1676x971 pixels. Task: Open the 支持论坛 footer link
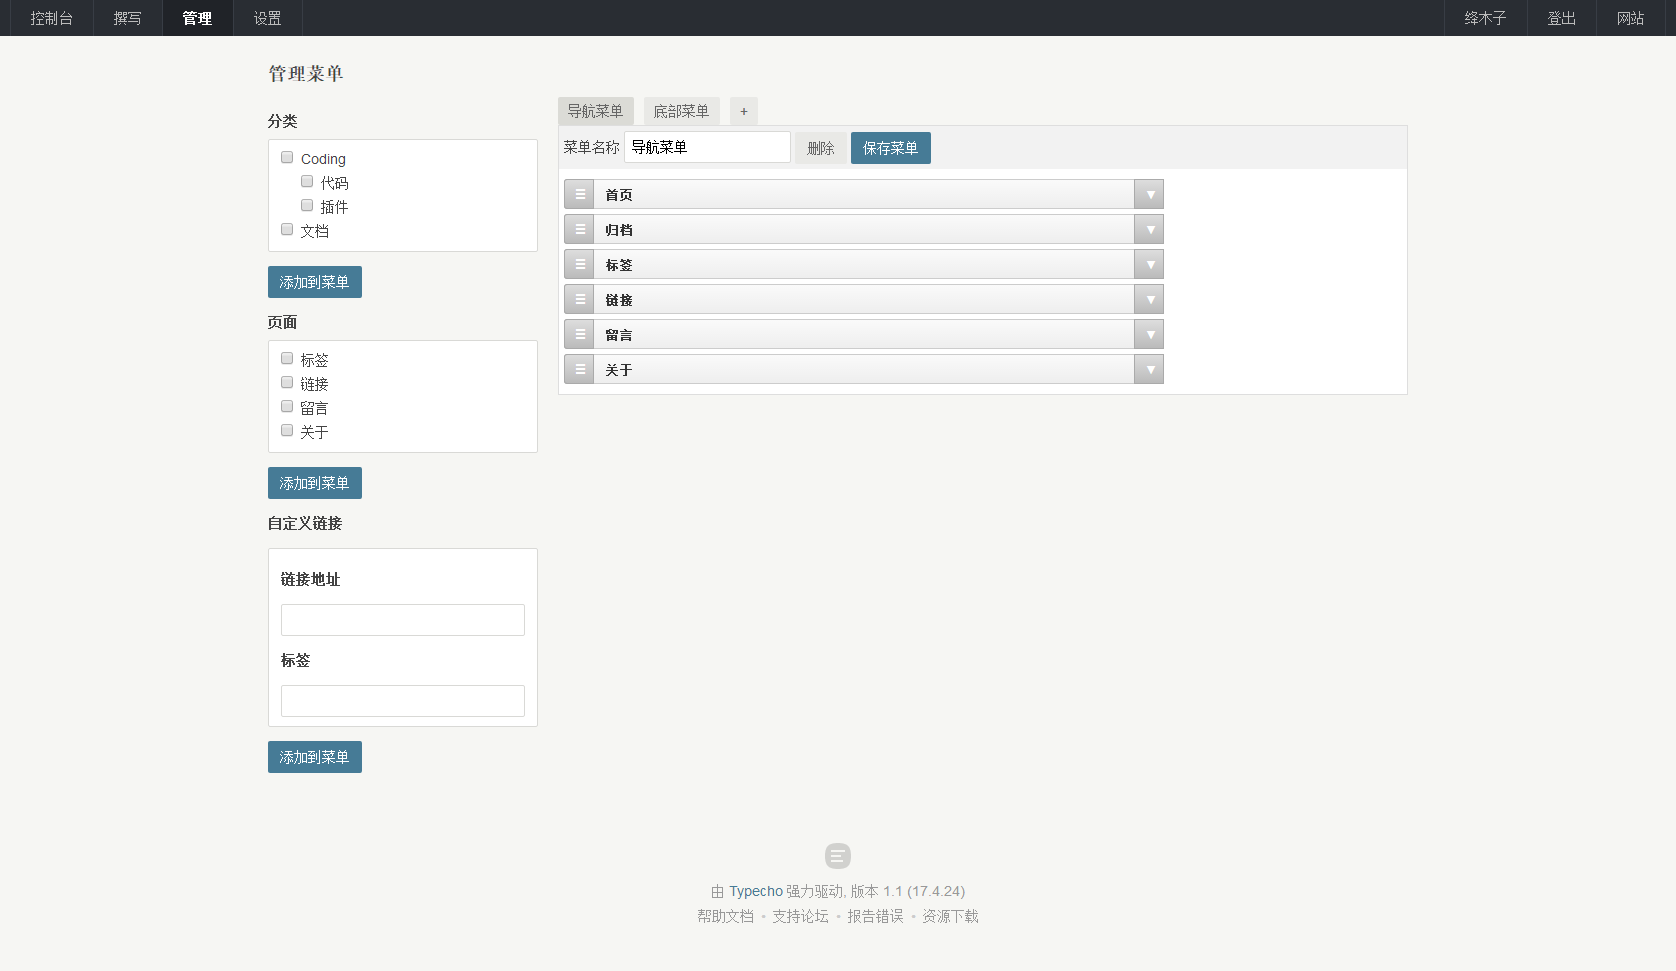coord(800,916)
